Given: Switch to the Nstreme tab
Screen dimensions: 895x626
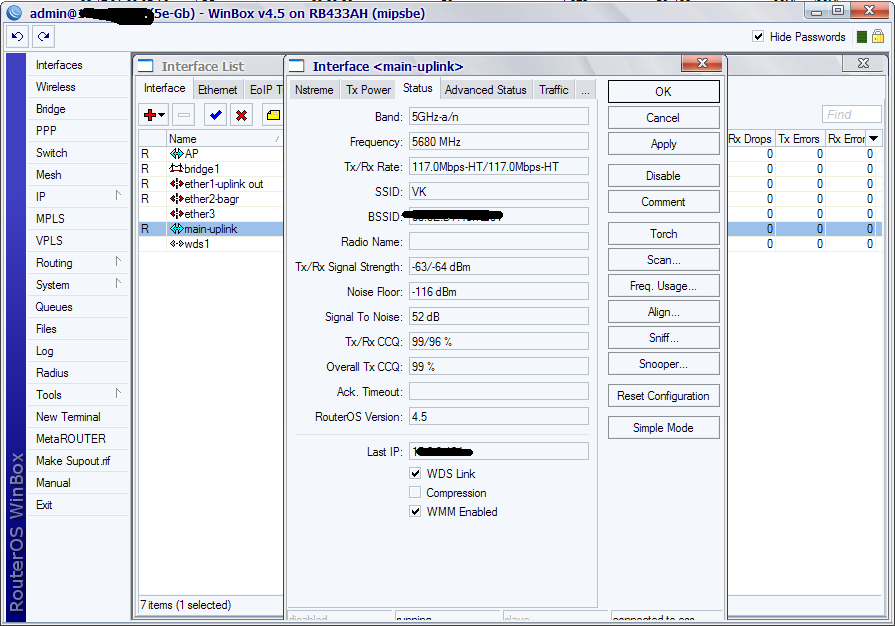Looking at the screenshot, I should (314, 90).
